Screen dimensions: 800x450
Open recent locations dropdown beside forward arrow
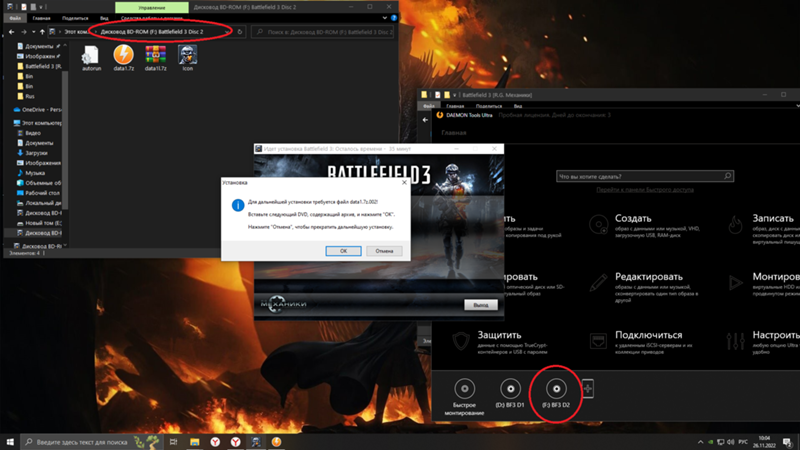point(34,32)
